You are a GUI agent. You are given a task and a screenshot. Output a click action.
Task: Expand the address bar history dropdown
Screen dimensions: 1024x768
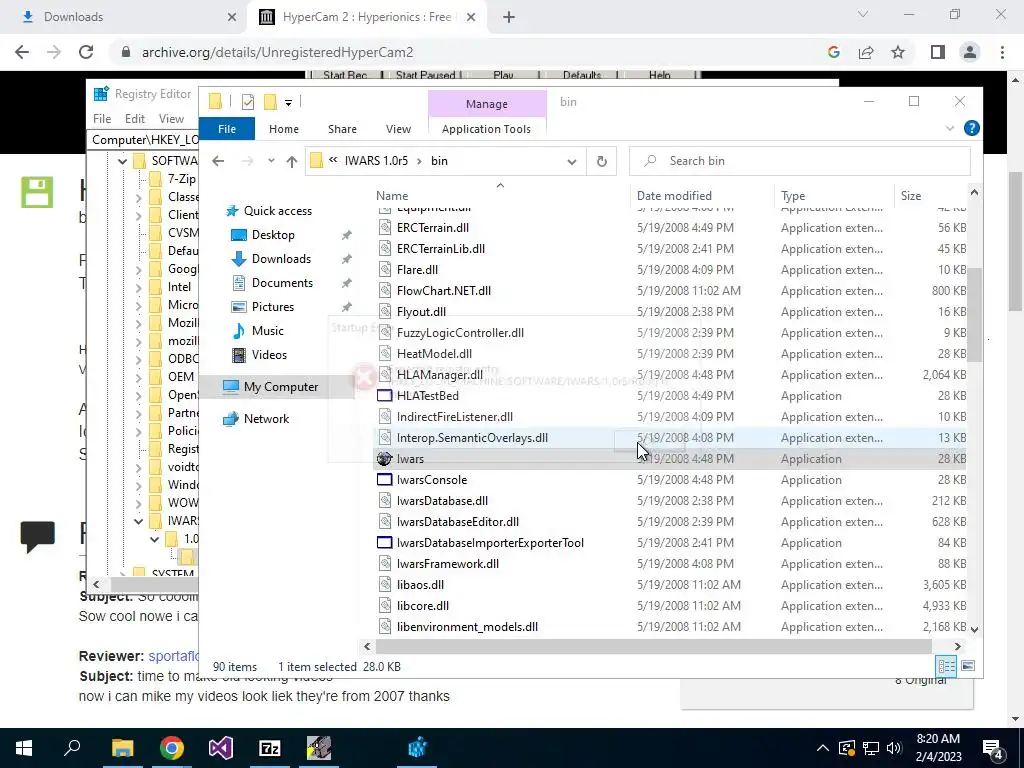(x=571, y=162)
